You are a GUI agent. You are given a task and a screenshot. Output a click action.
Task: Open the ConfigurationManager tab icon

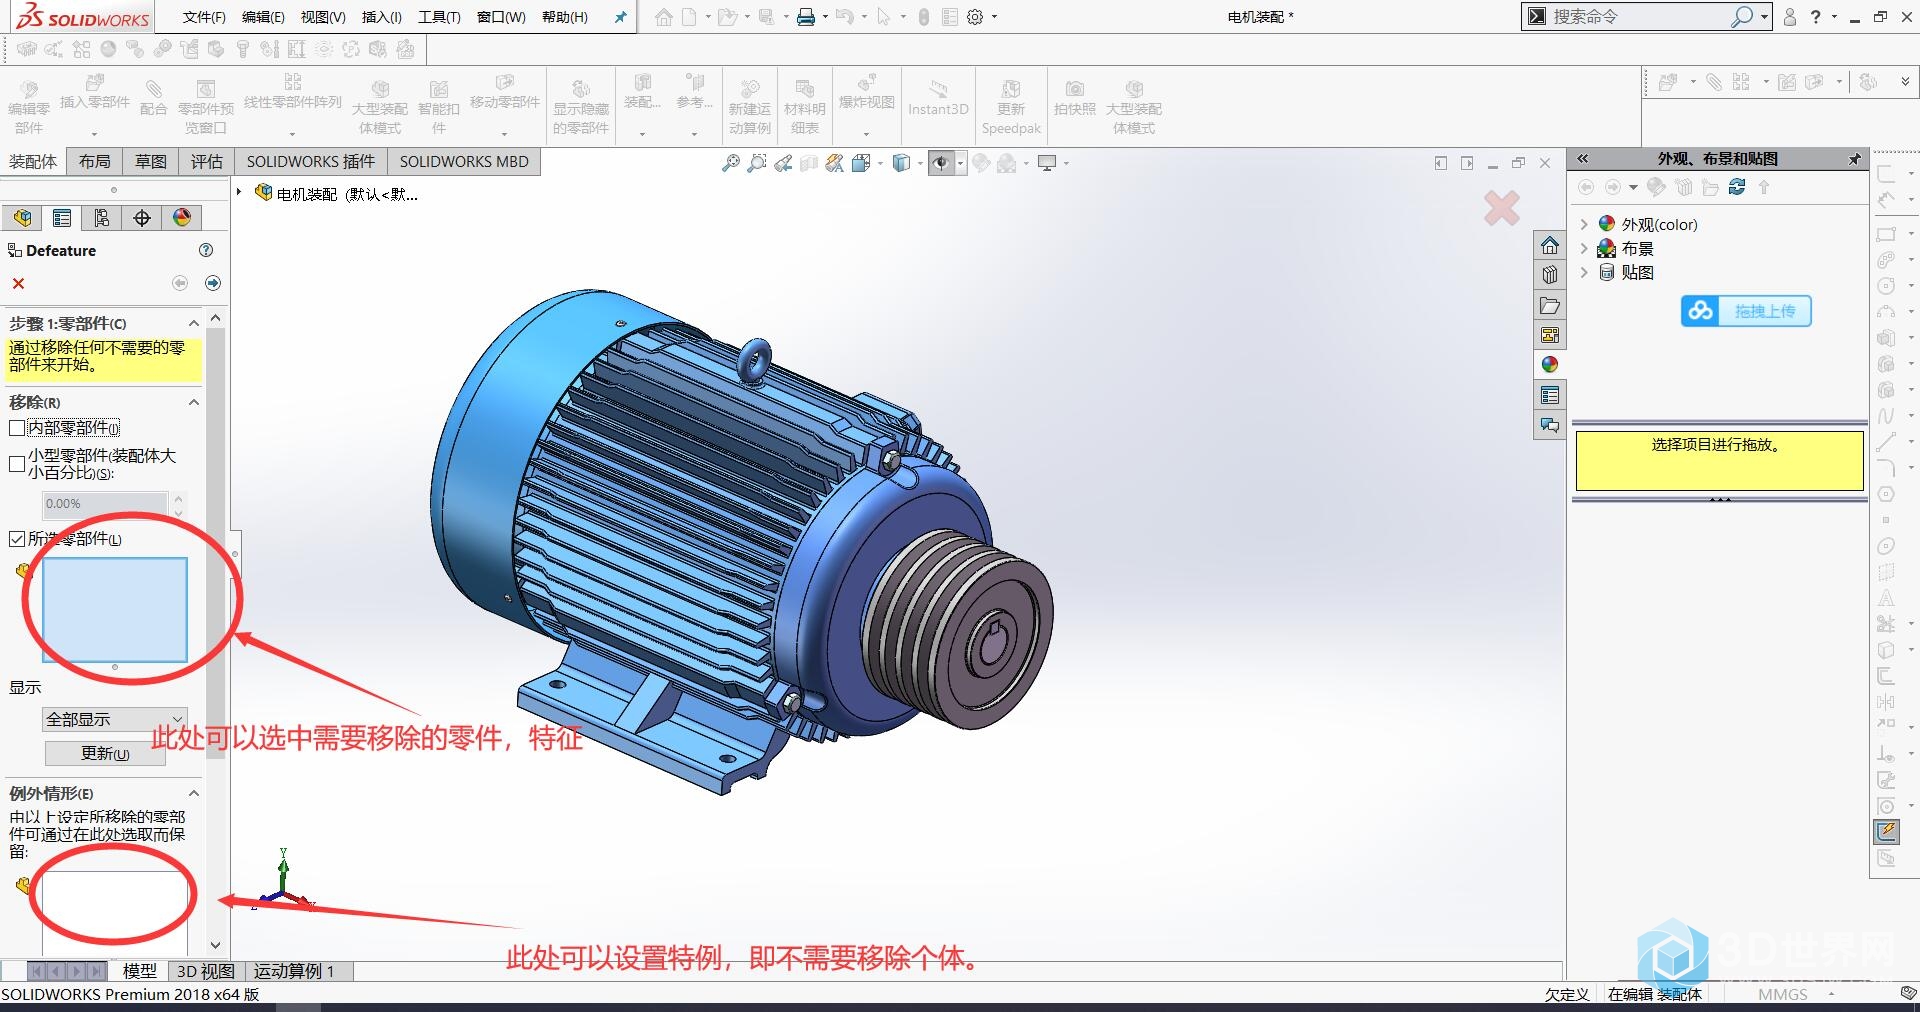tap(102, 218)
